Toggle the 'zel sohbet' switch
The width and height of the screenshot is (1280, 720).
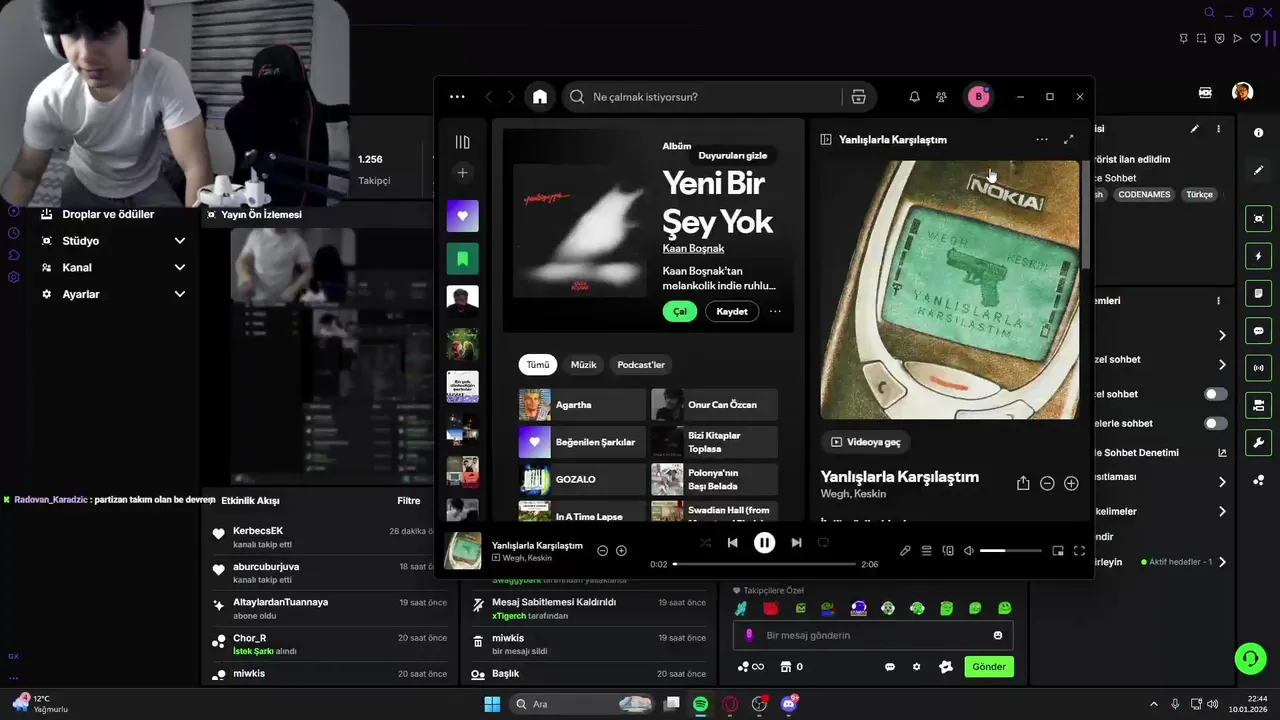click(x=1215, y=394)
